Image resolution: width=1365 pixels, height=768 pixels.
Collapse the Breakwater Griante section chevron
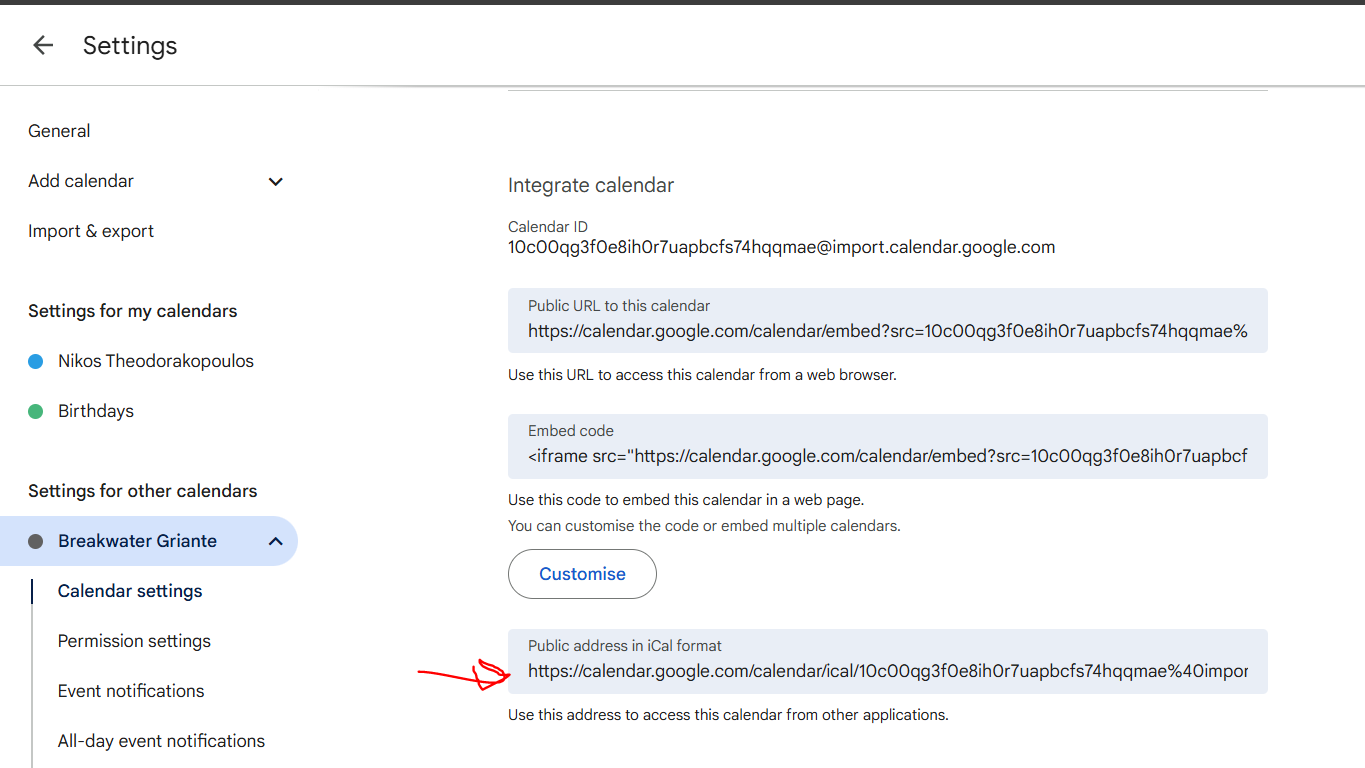(x=276, y=541)
